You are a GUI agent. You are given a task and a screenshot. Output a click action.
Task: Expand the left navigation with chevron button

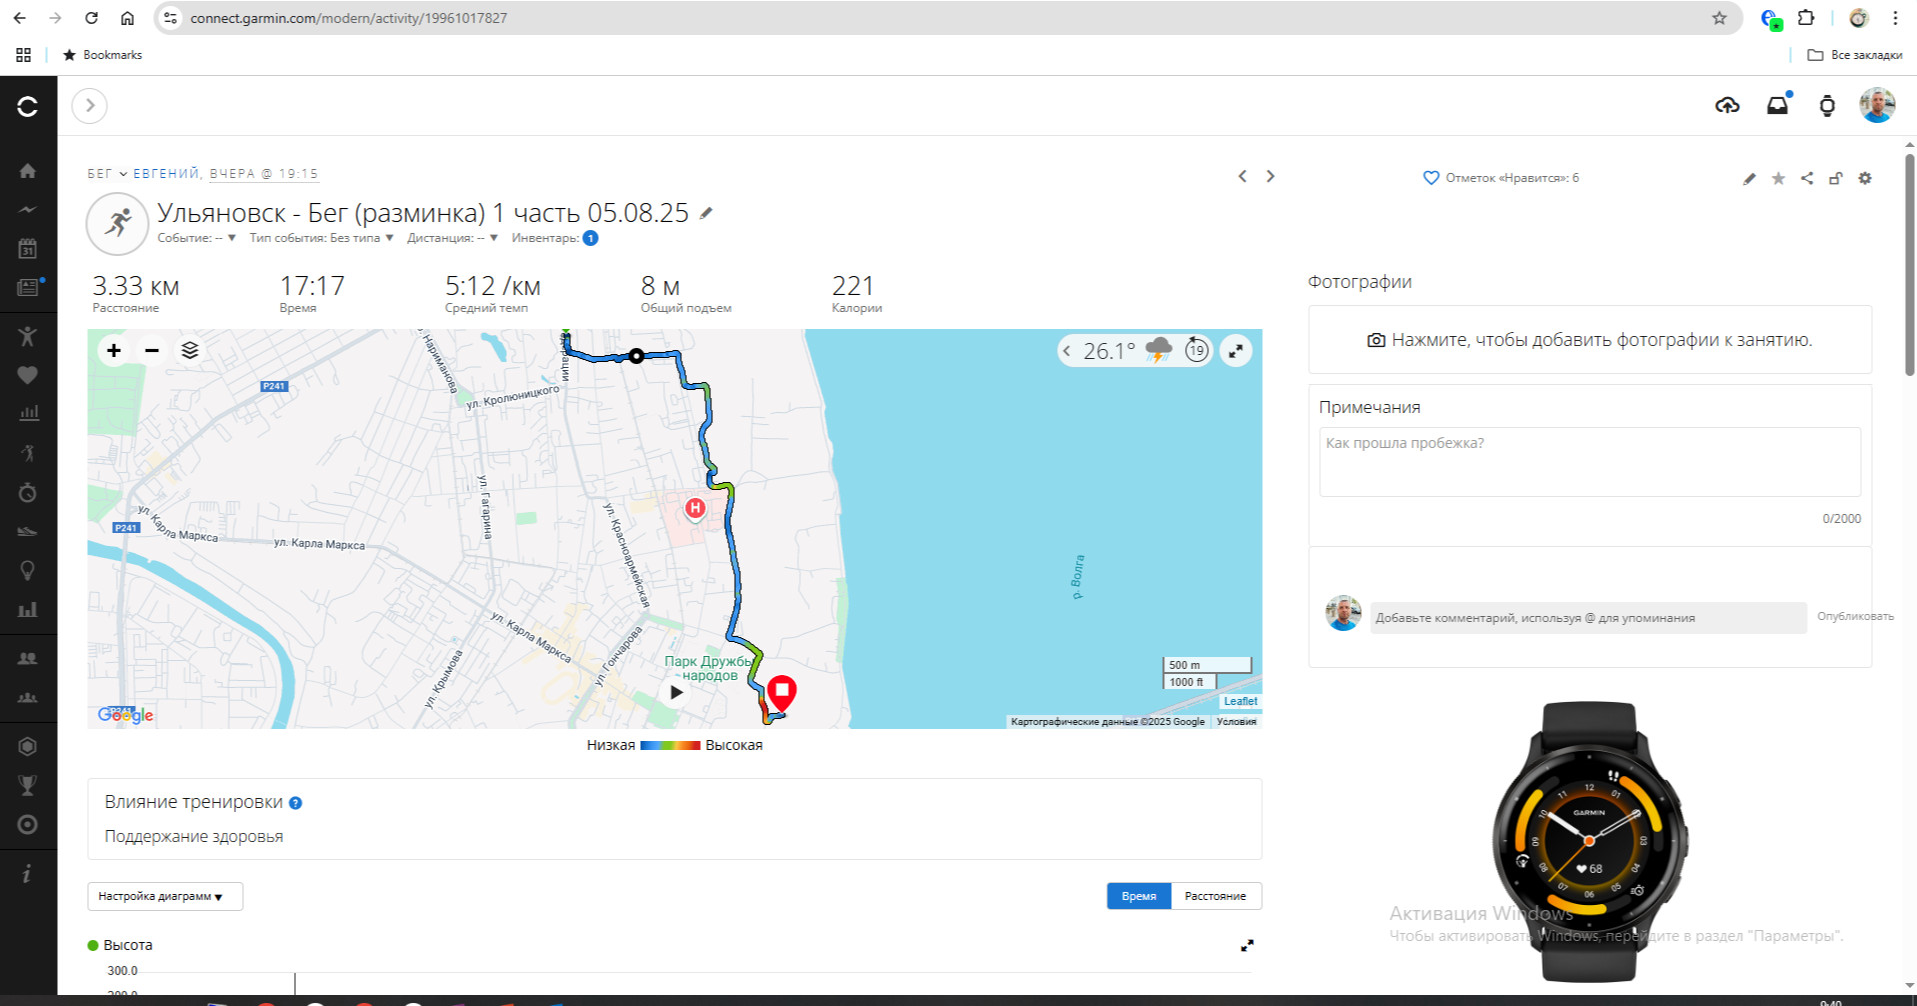point(90,106)
